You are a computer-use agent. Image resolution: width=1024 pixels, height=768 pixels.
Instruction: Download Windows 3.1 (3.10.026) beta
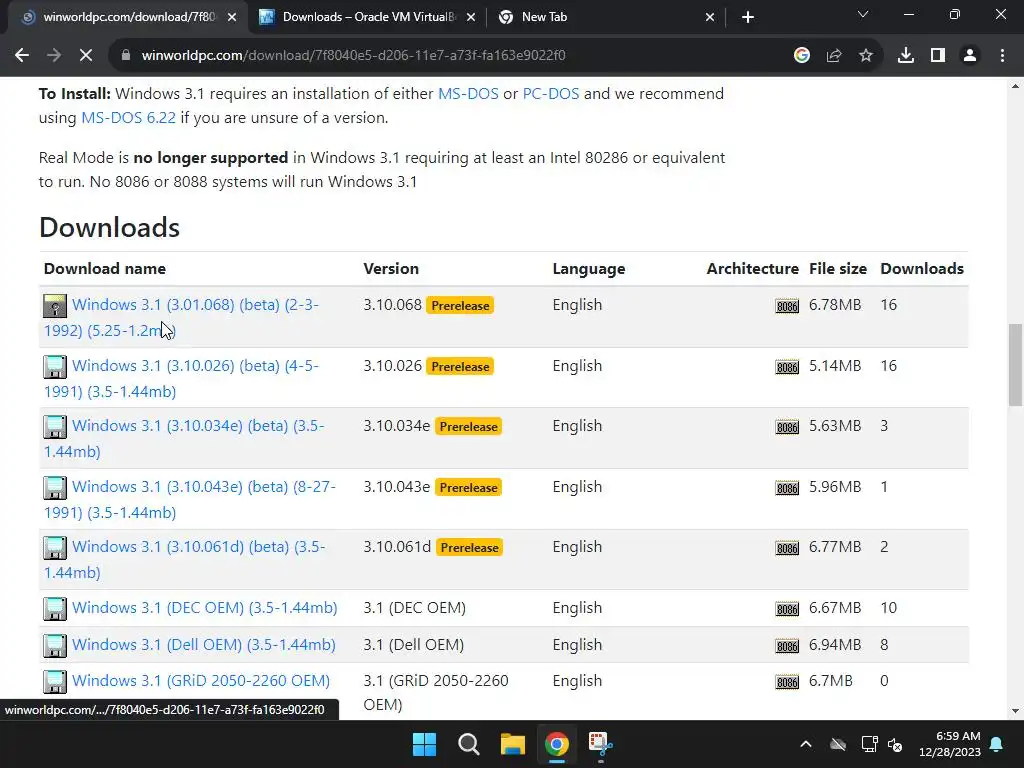182,378
